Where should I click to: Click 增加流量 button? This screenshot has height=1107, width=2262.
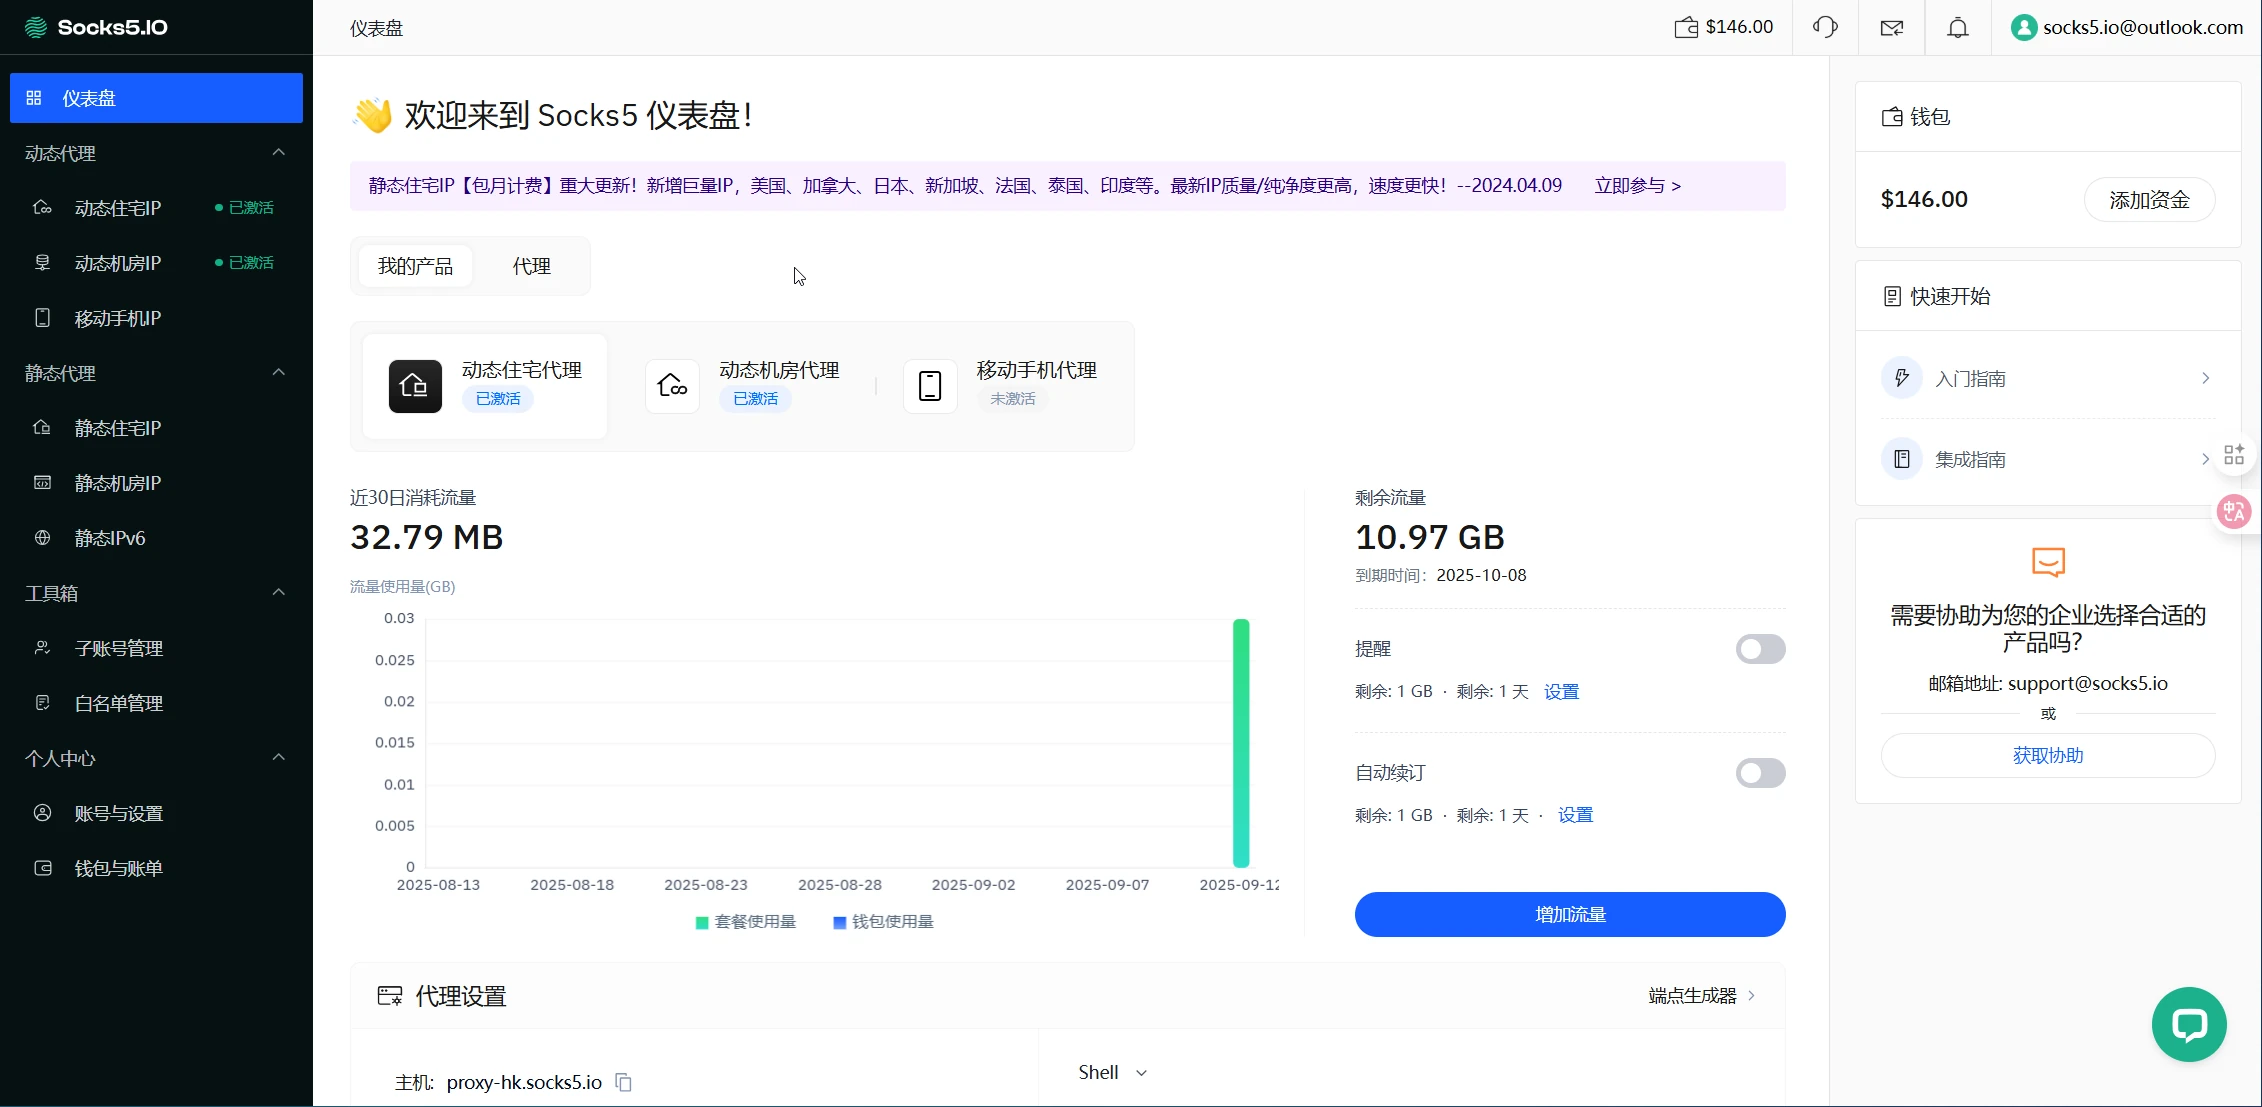1570,914
